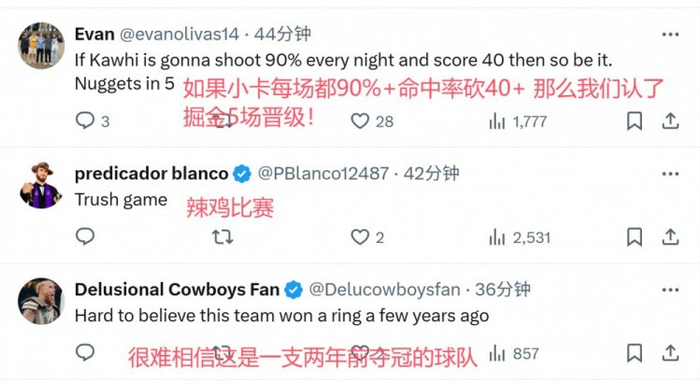
Task: Share Evan's tweet via upload icon
Action: click(670, 121)
